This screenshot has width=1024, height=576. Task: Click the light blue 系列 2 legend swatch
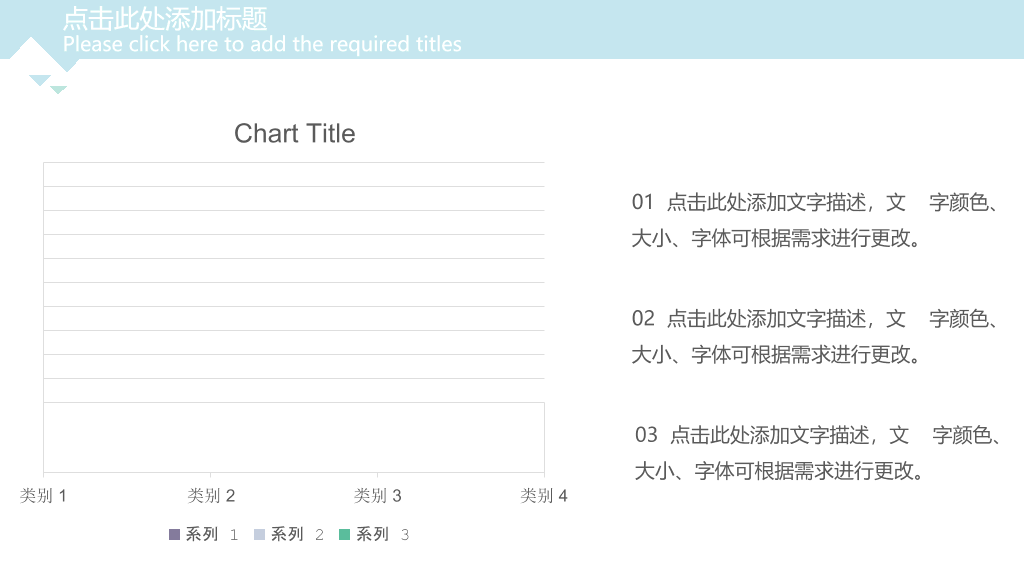(259, 534)
